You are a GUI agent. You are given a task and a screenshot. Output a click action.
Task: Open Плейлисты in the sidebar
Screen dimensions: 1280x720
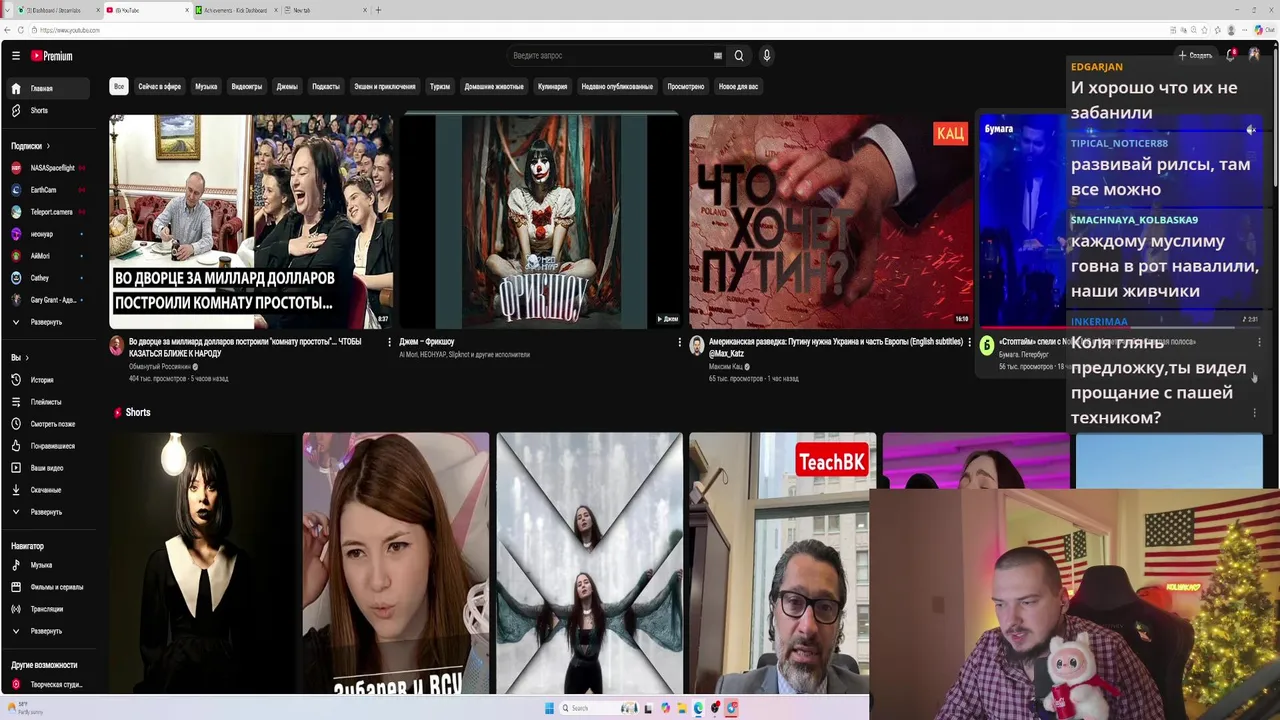point(46,402)
